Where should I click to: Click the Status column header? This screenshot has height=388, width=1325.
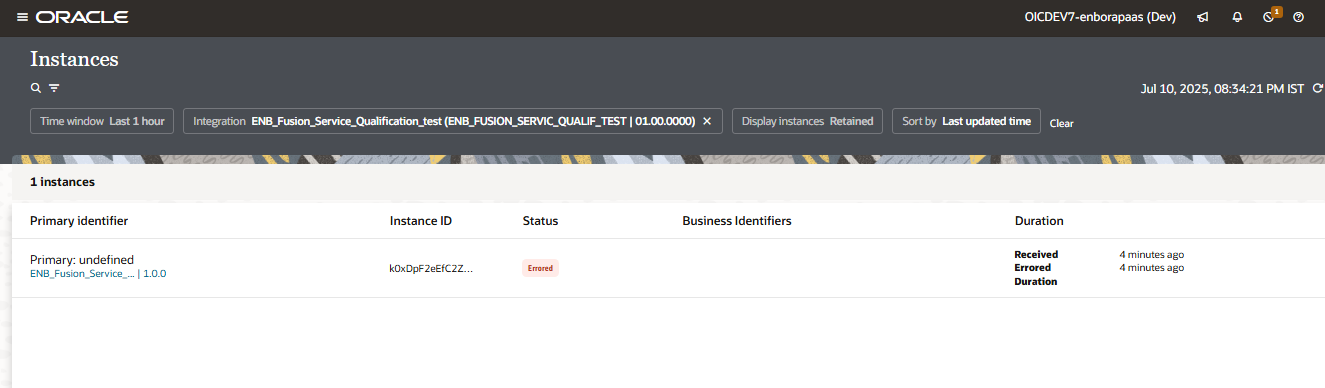point(540,220)
